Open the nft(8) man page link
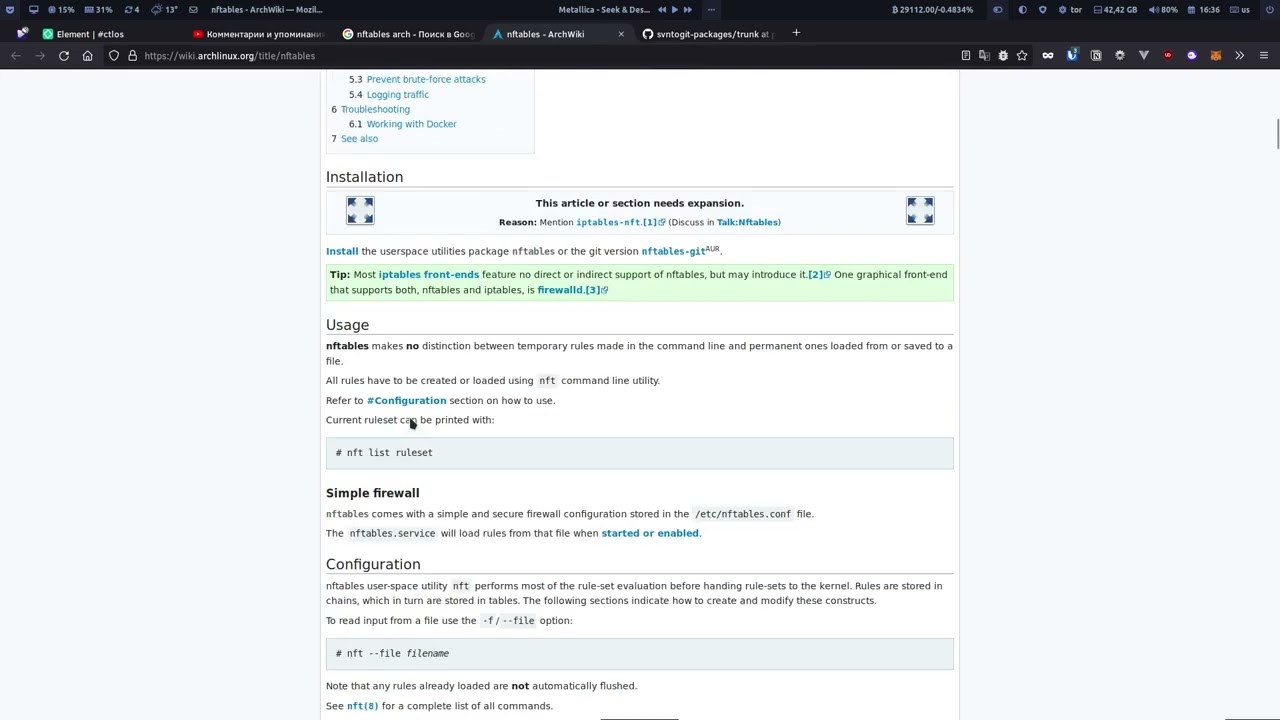 362,706
